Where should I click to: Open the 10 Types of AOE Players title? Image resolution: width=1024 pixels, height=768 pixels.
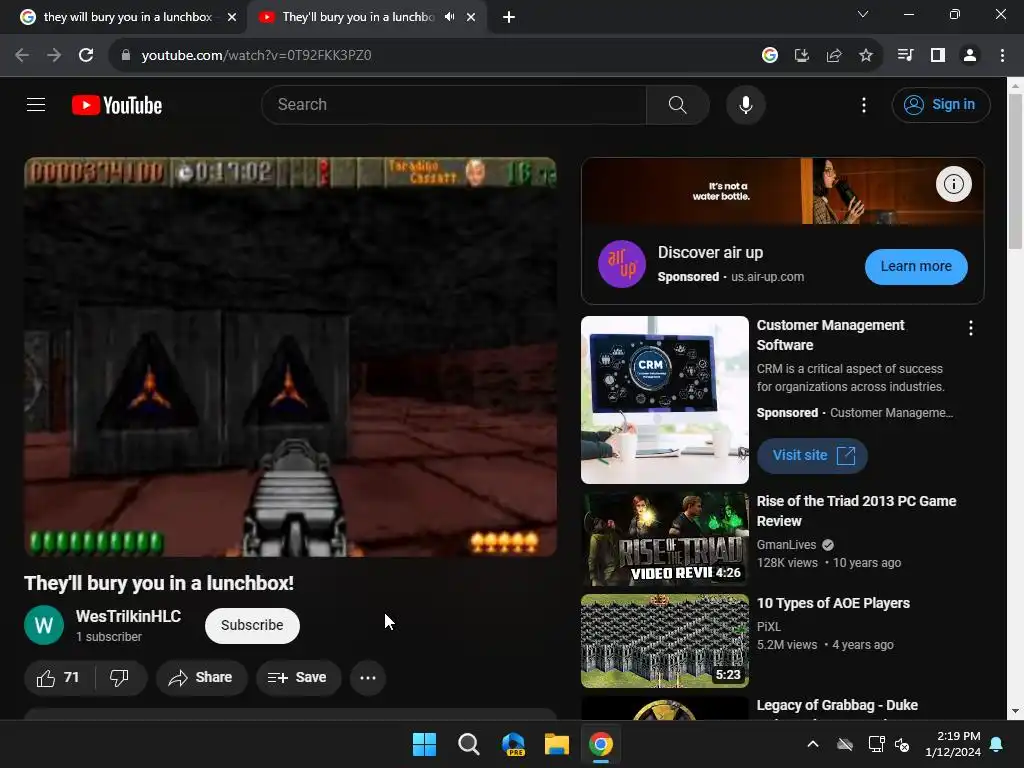[833, 603]
